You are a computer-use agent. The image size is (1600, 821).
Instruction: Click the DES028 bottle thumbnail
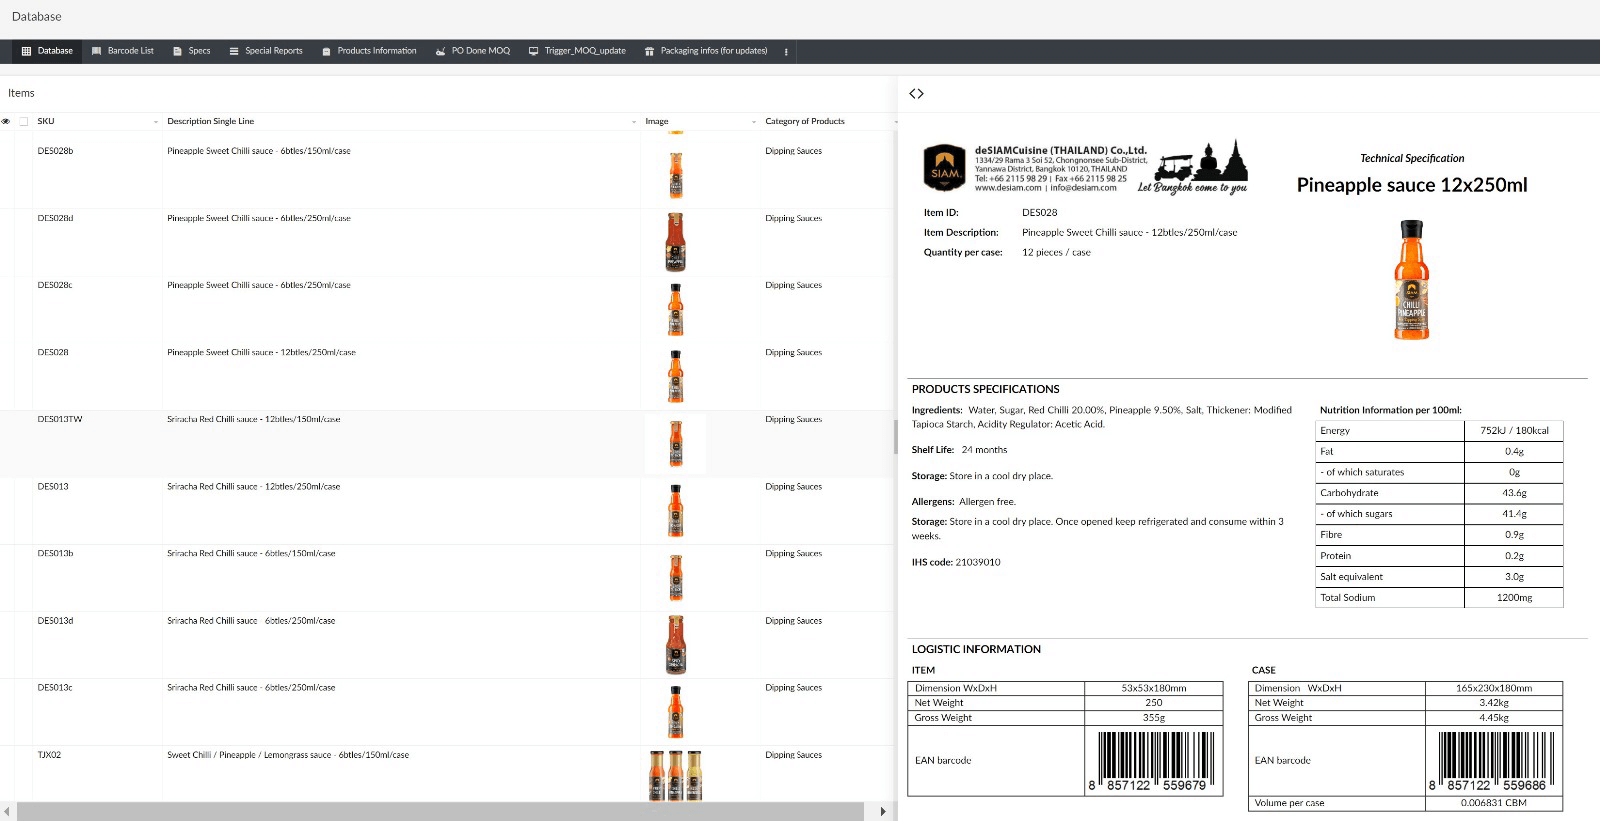tap(676, 376)
